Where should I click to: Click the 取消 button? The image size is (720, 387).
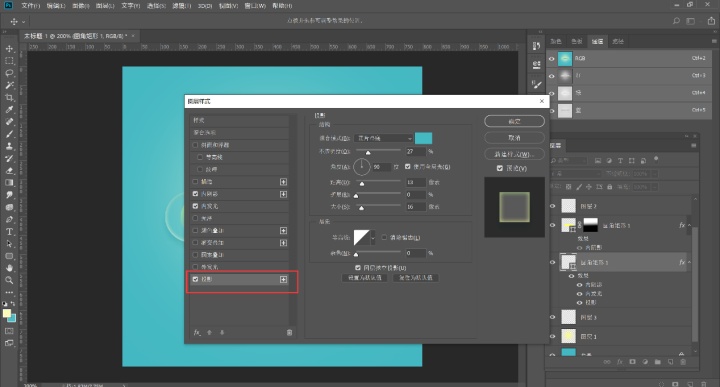click(x=514, y=138)
